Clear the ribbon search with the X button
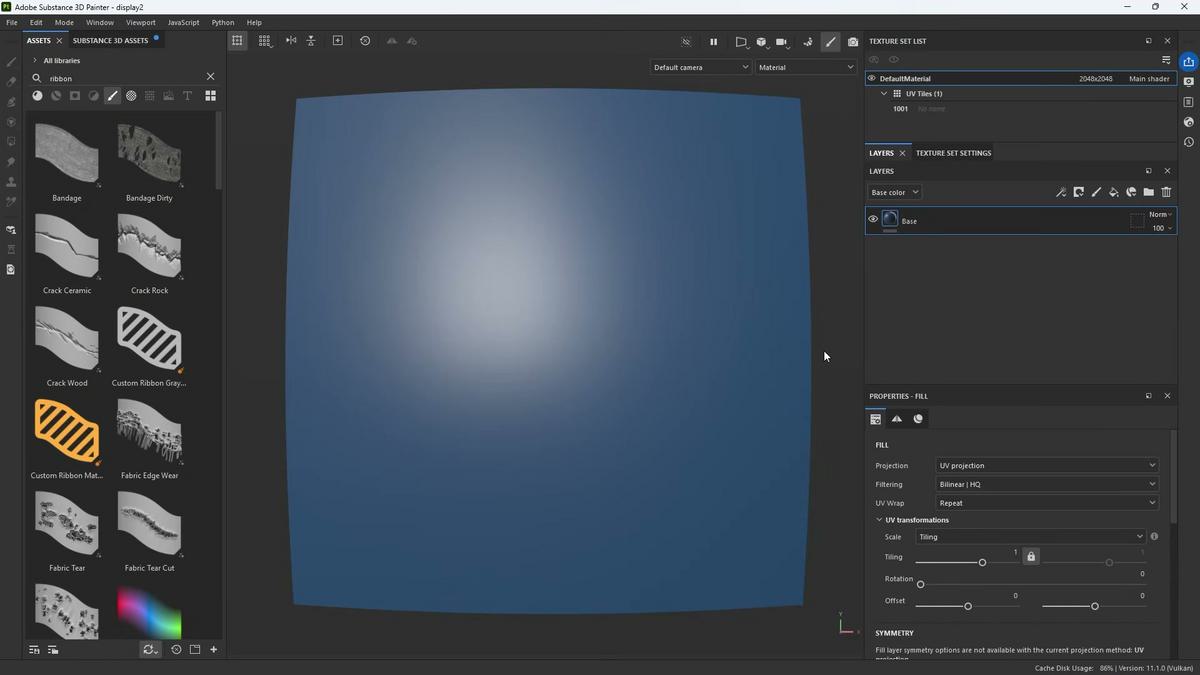The width and height of the screenshot is (1200, 675). point(210,76)
